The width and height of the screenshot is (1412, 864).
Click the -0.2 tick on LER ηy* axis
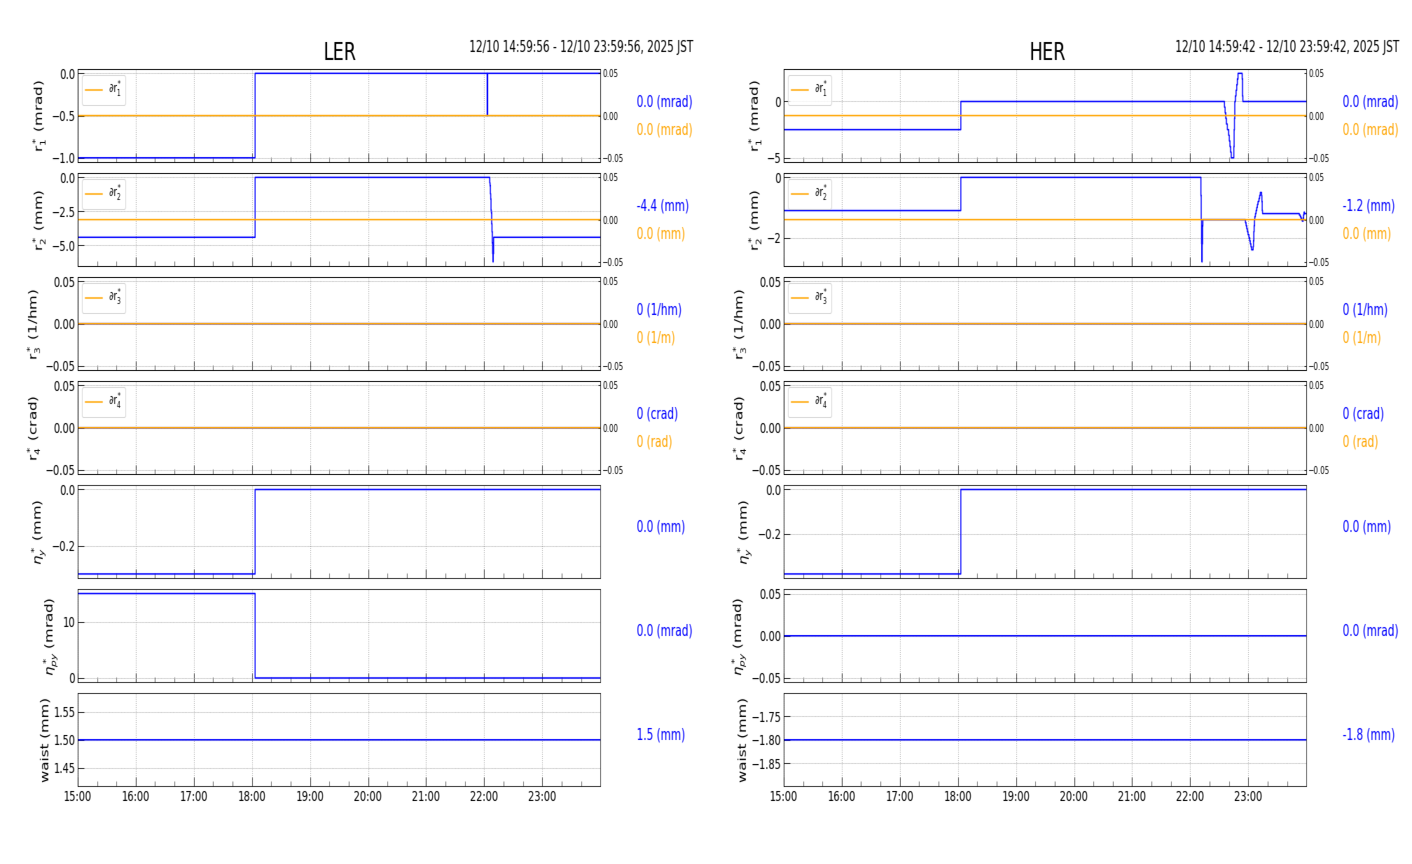click(x=63, y=547)
